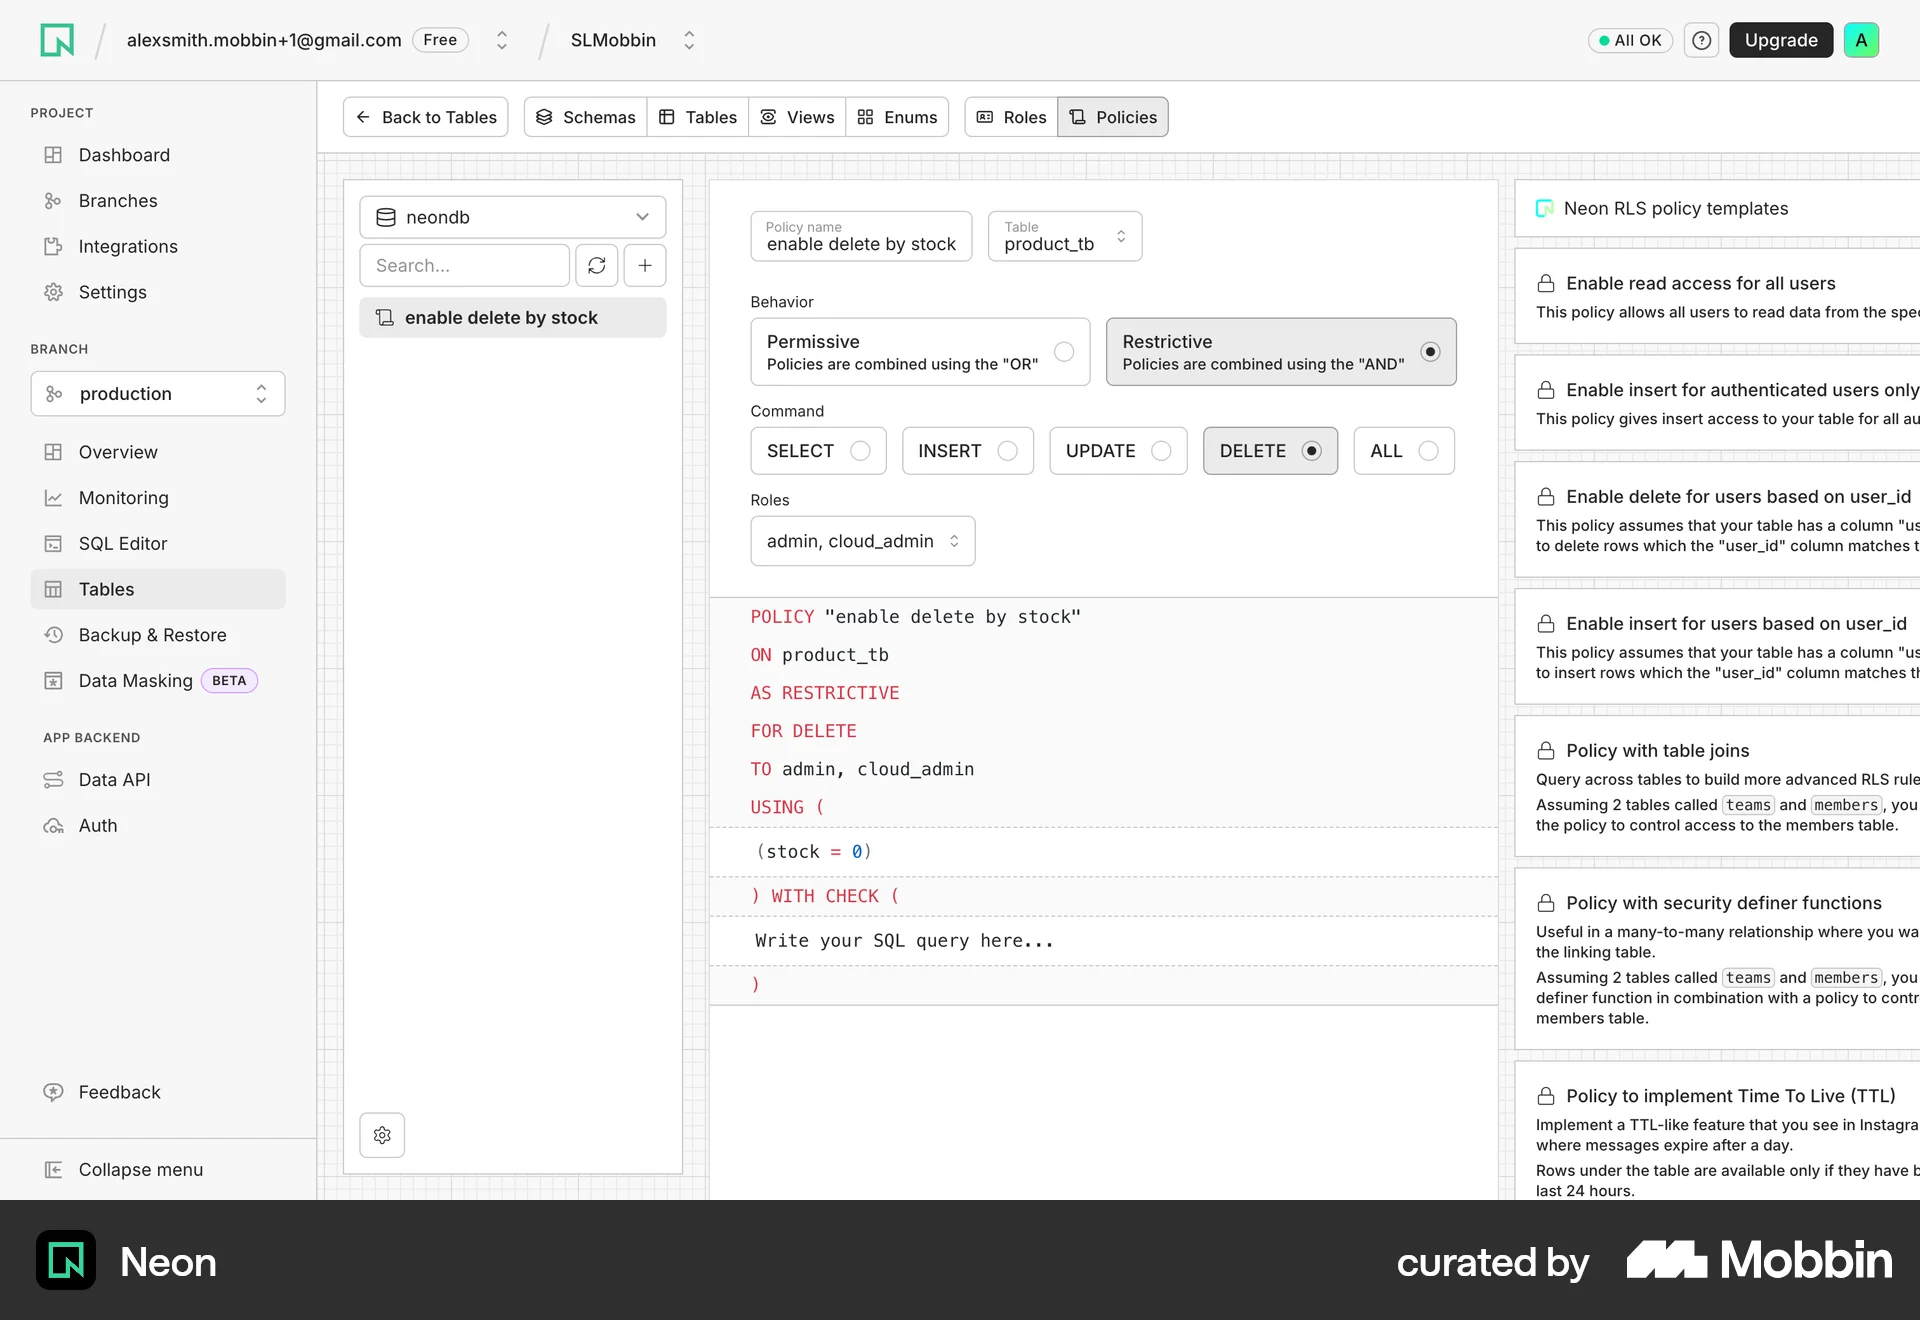Click the WITH CHECK SQL query editor
Viewport: 1920px width, 1320px height.
tap(1103, 941)
